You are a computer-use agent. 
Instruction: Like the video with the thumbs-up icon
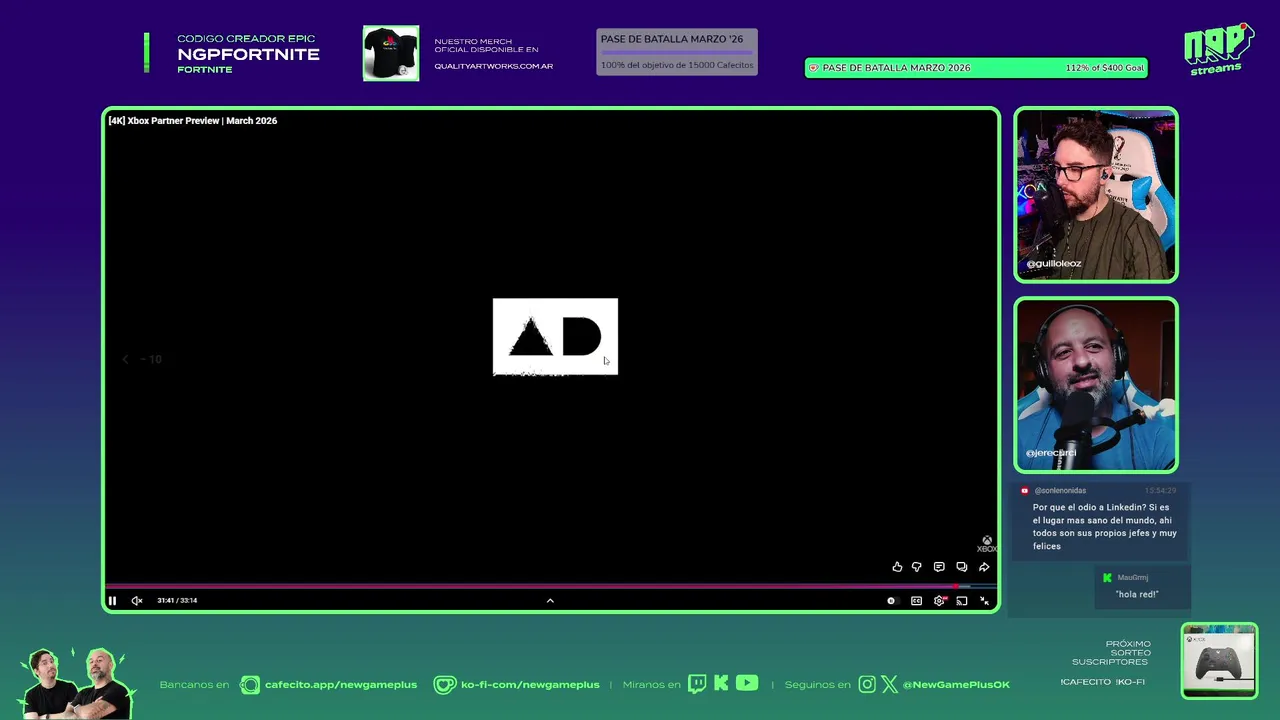tap(897, 567)
